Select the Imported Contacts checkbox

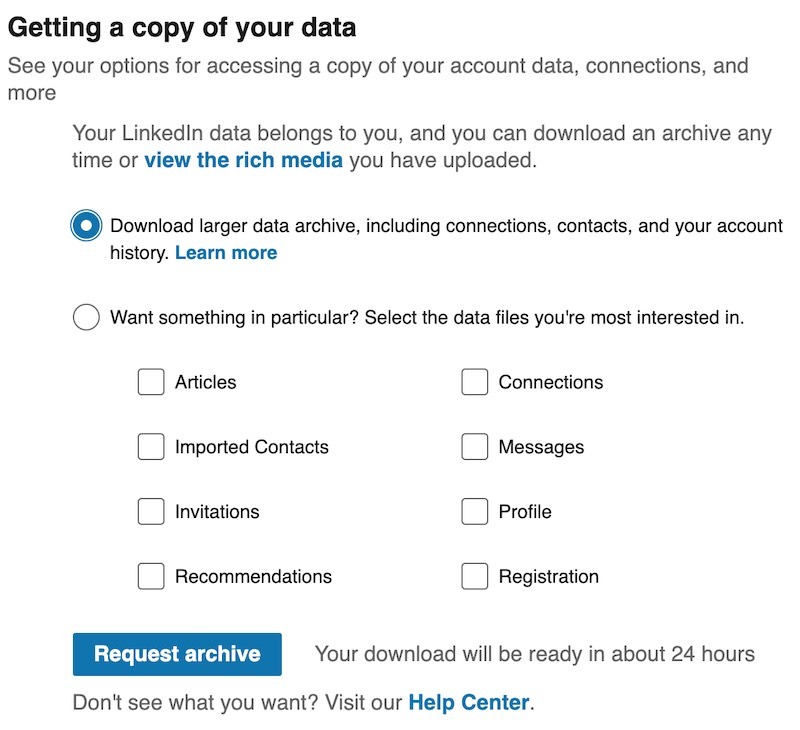click(x=150, y=447)
